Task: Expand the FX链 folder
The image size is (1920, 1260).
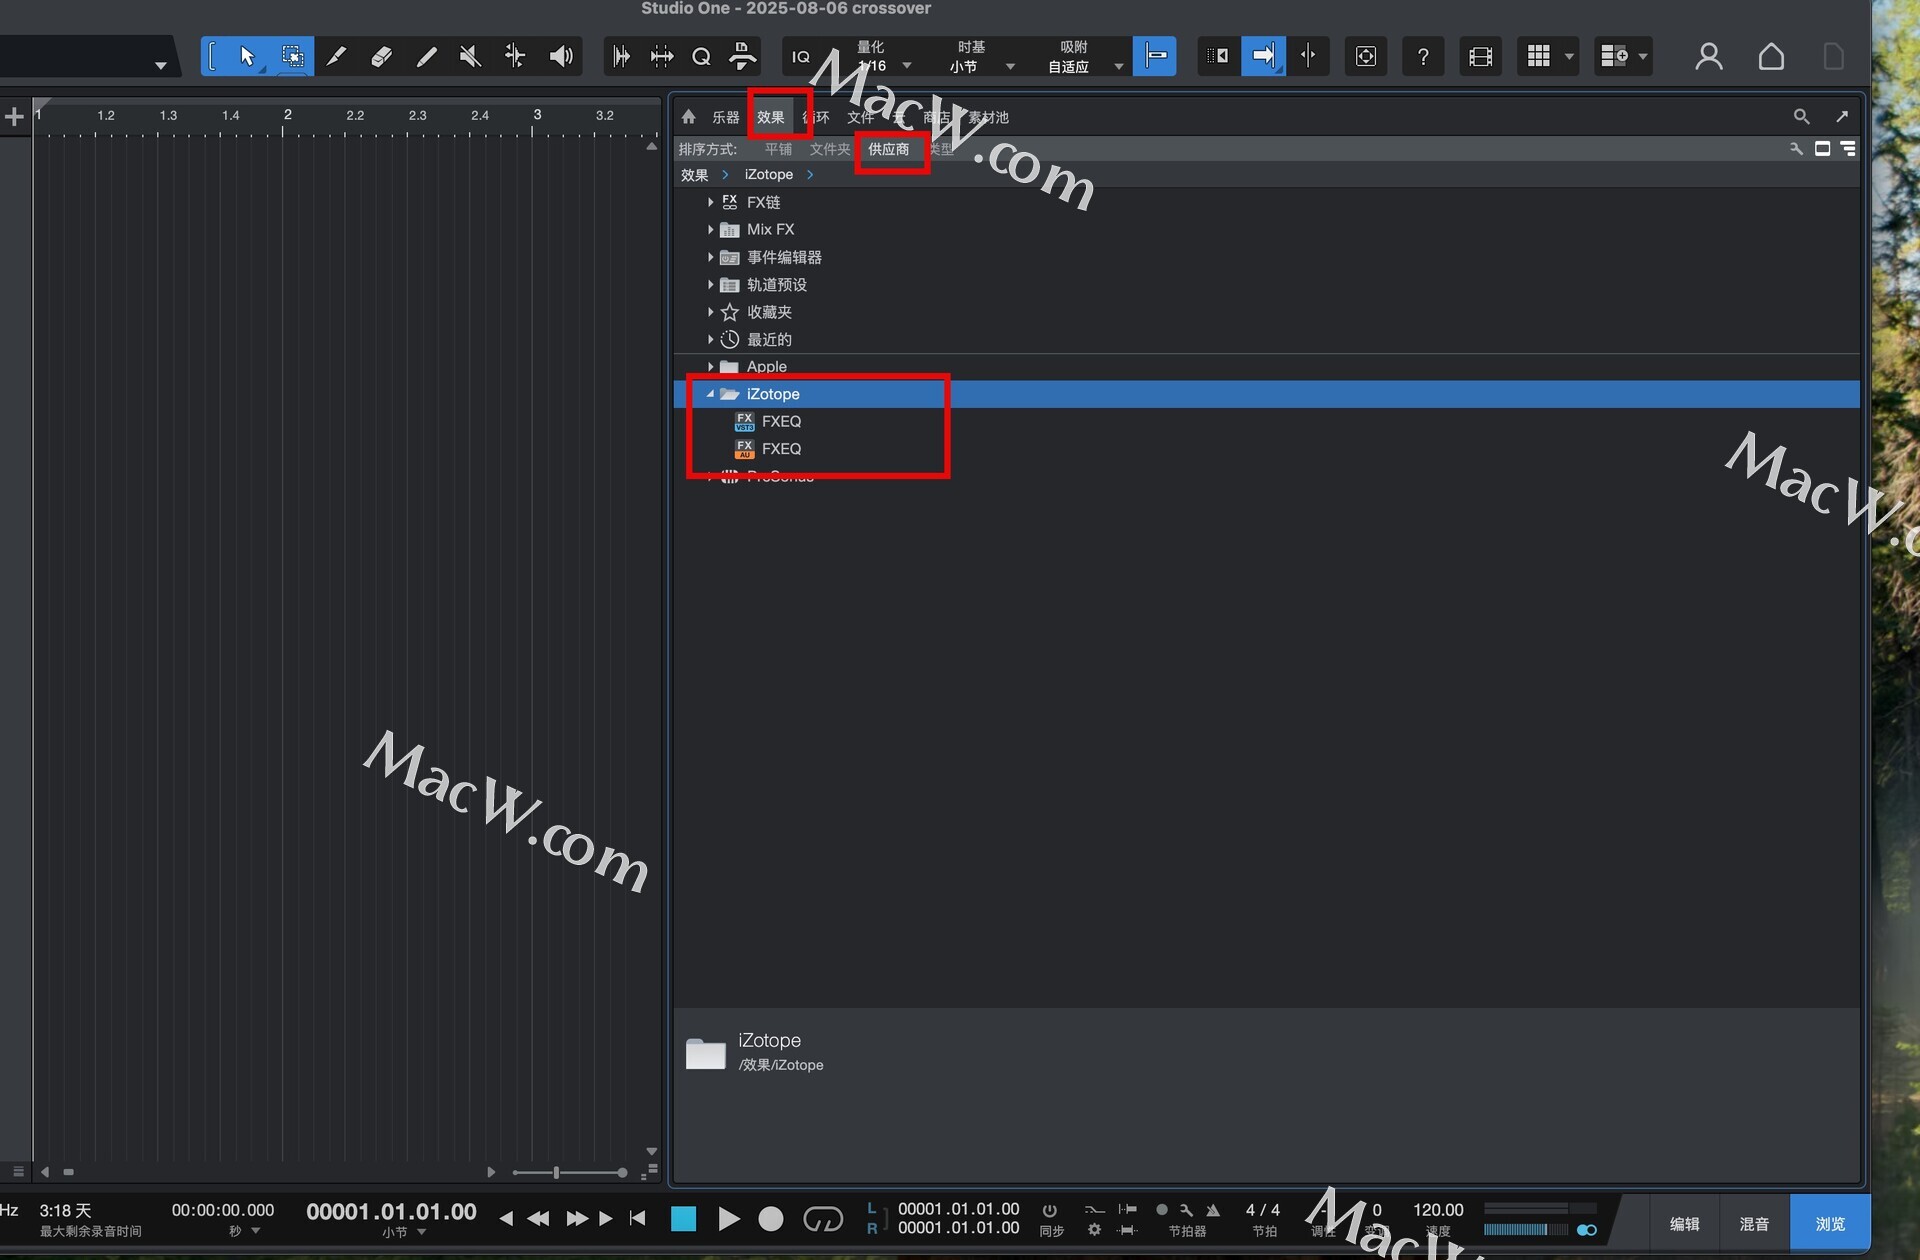Action: pyautogui.click(x=710, y=202)
